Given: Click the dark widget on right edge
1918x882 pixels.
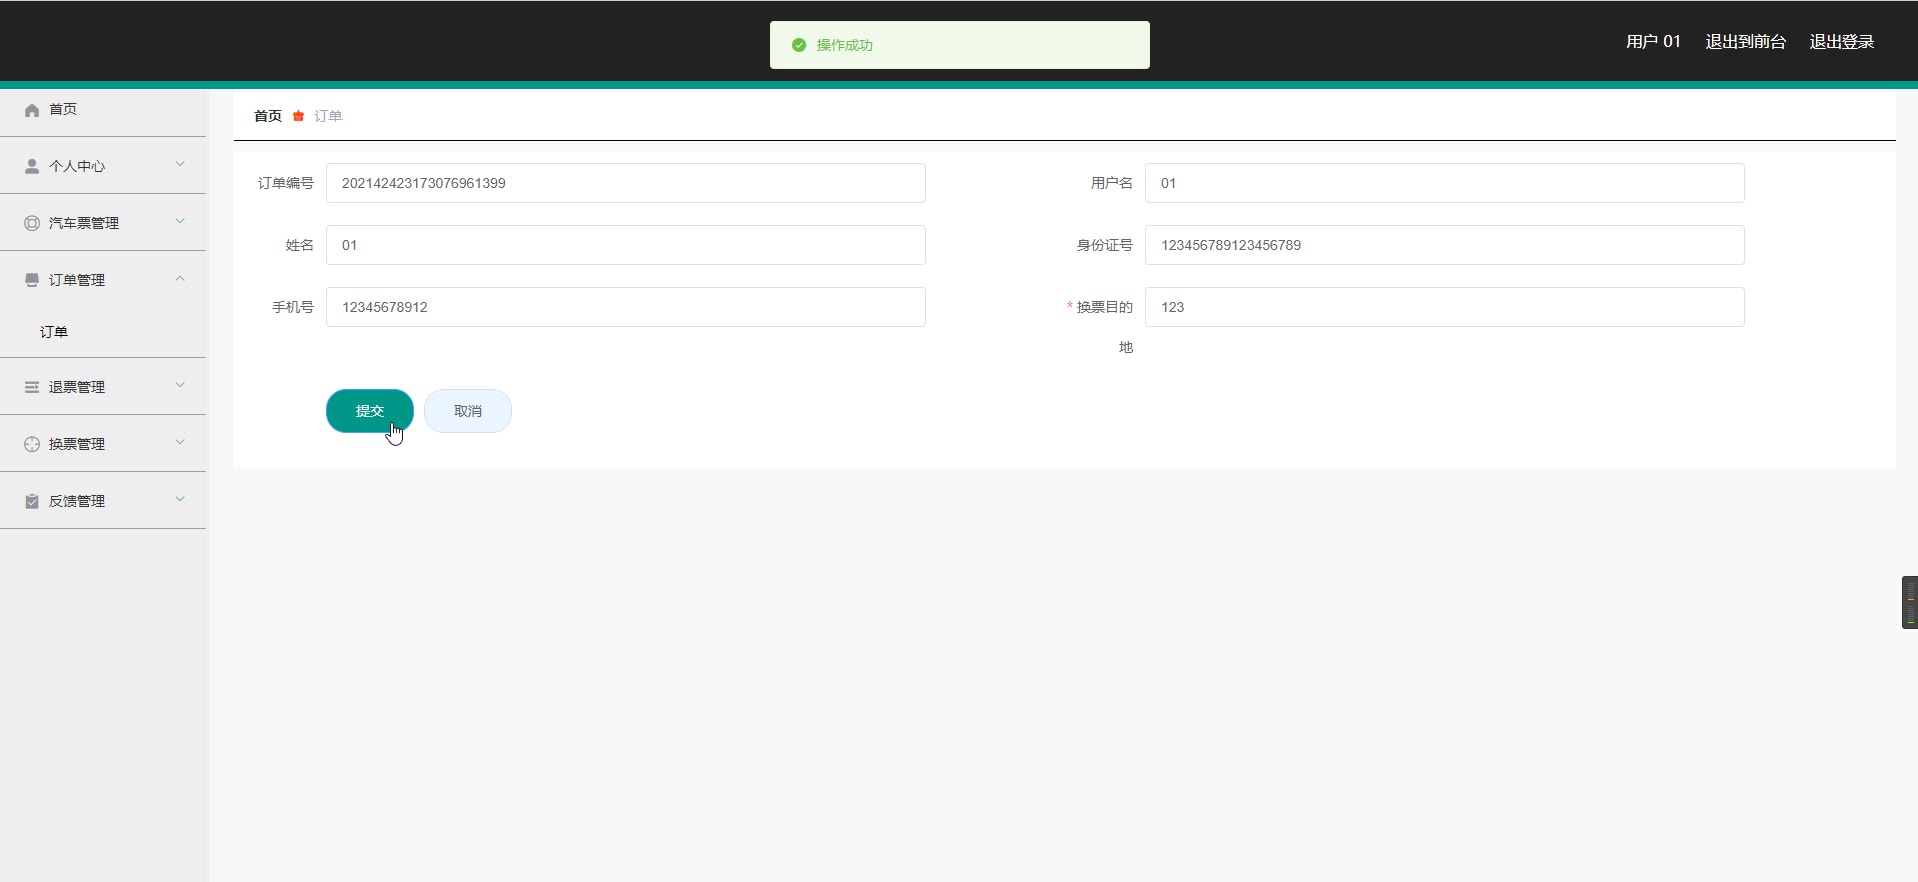Looking at the screenshot, I should [x=1910, y=602].
